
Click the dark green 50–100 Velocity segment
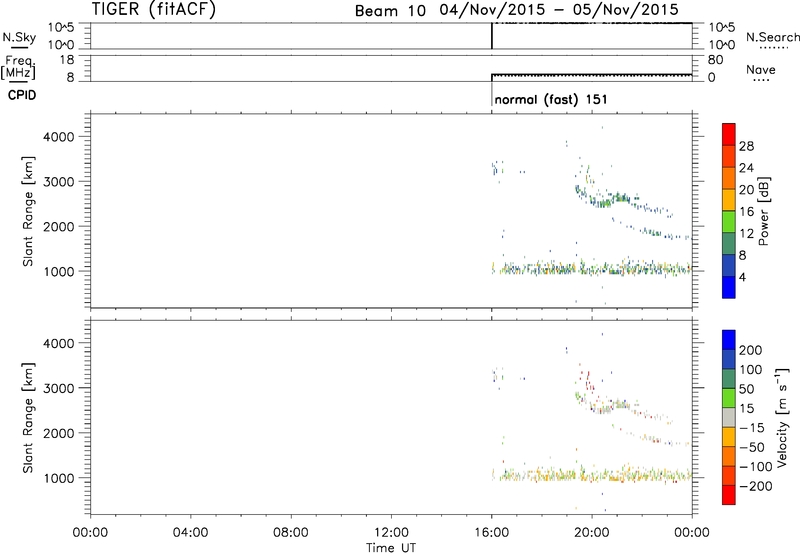pyautogui.click(x=729, y=379)
